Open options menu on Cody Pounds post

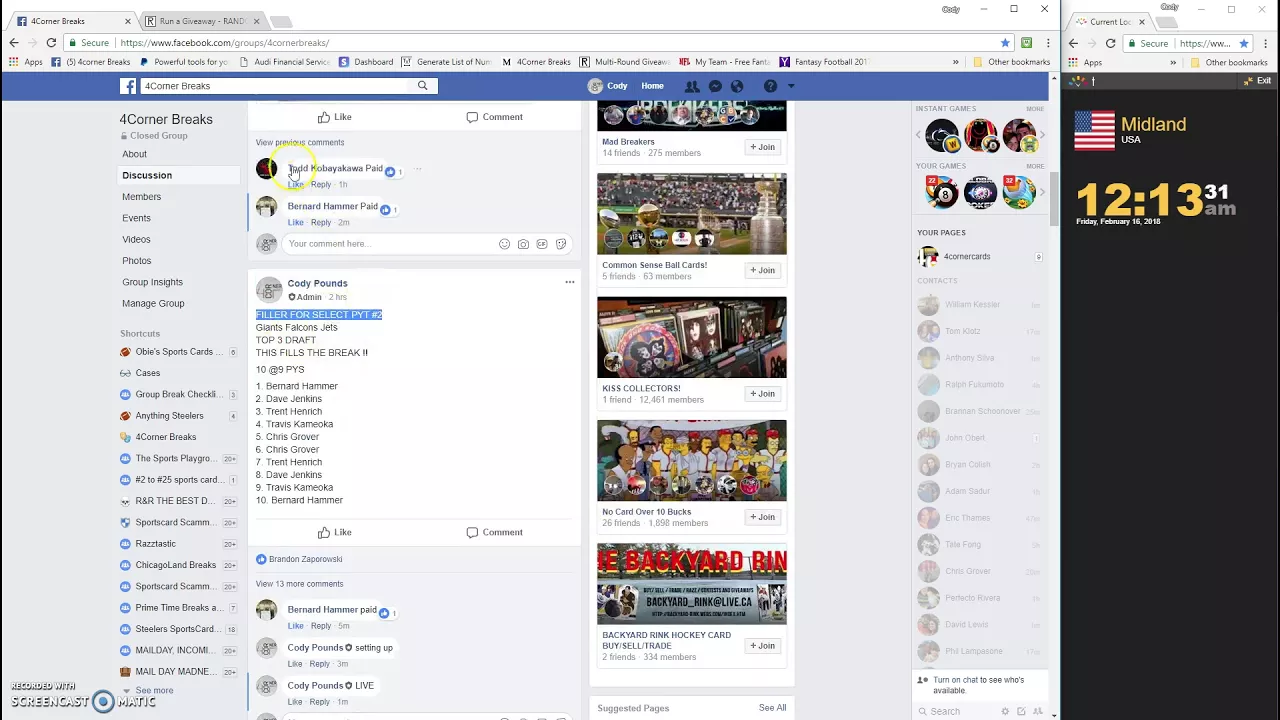pyautogui.click(x=570, y=282)
